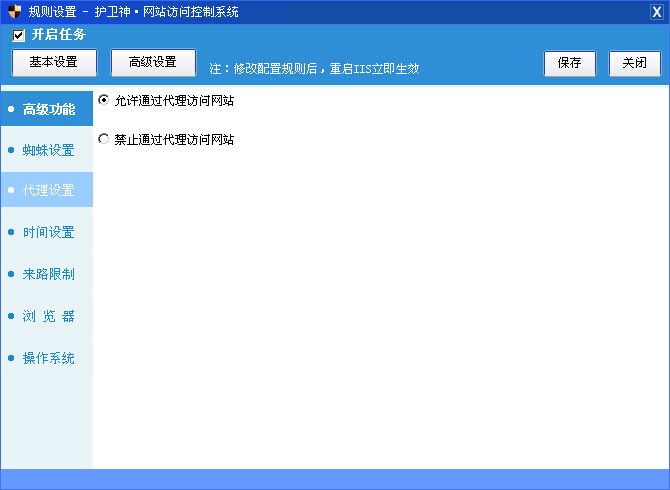This screenshot has width=670, height=490.
Task: Open 时间设置 in the sidebar
Action: point(47,232)
